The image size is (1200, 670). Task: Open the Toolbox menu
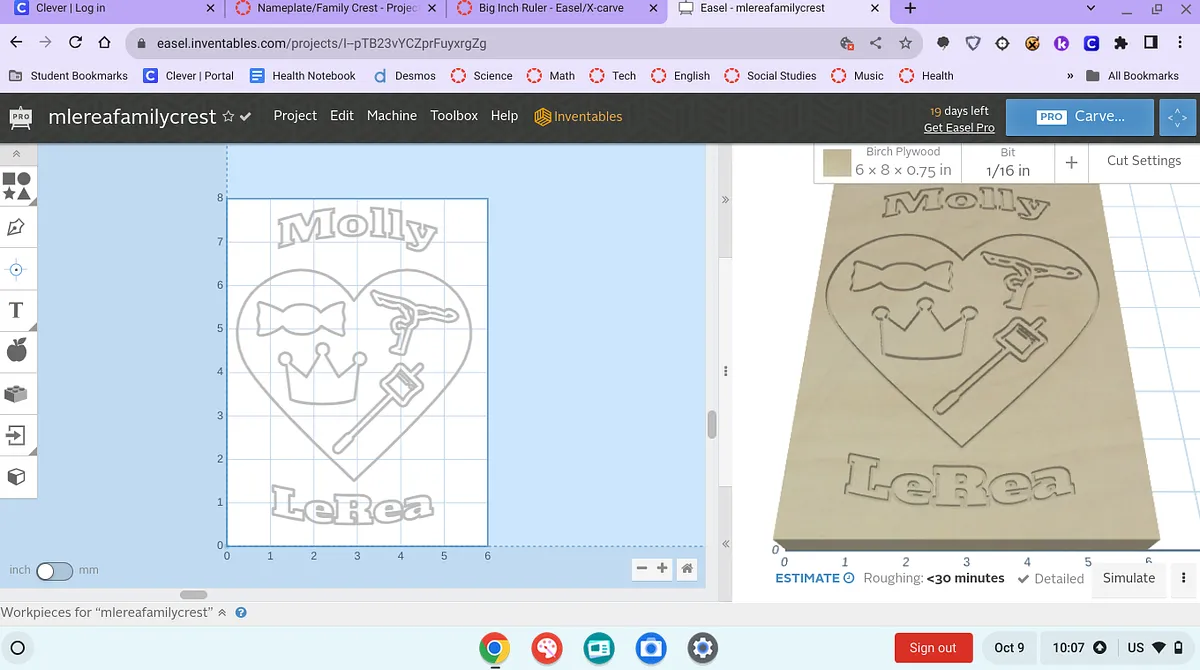(x=454, y=116)
